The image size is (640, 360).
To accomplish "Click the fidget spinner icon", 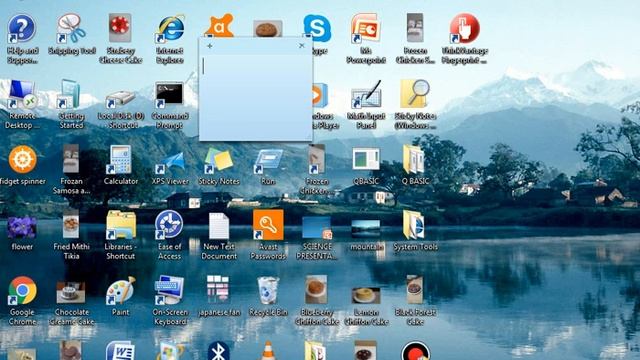I will click(x=22, y=159).
